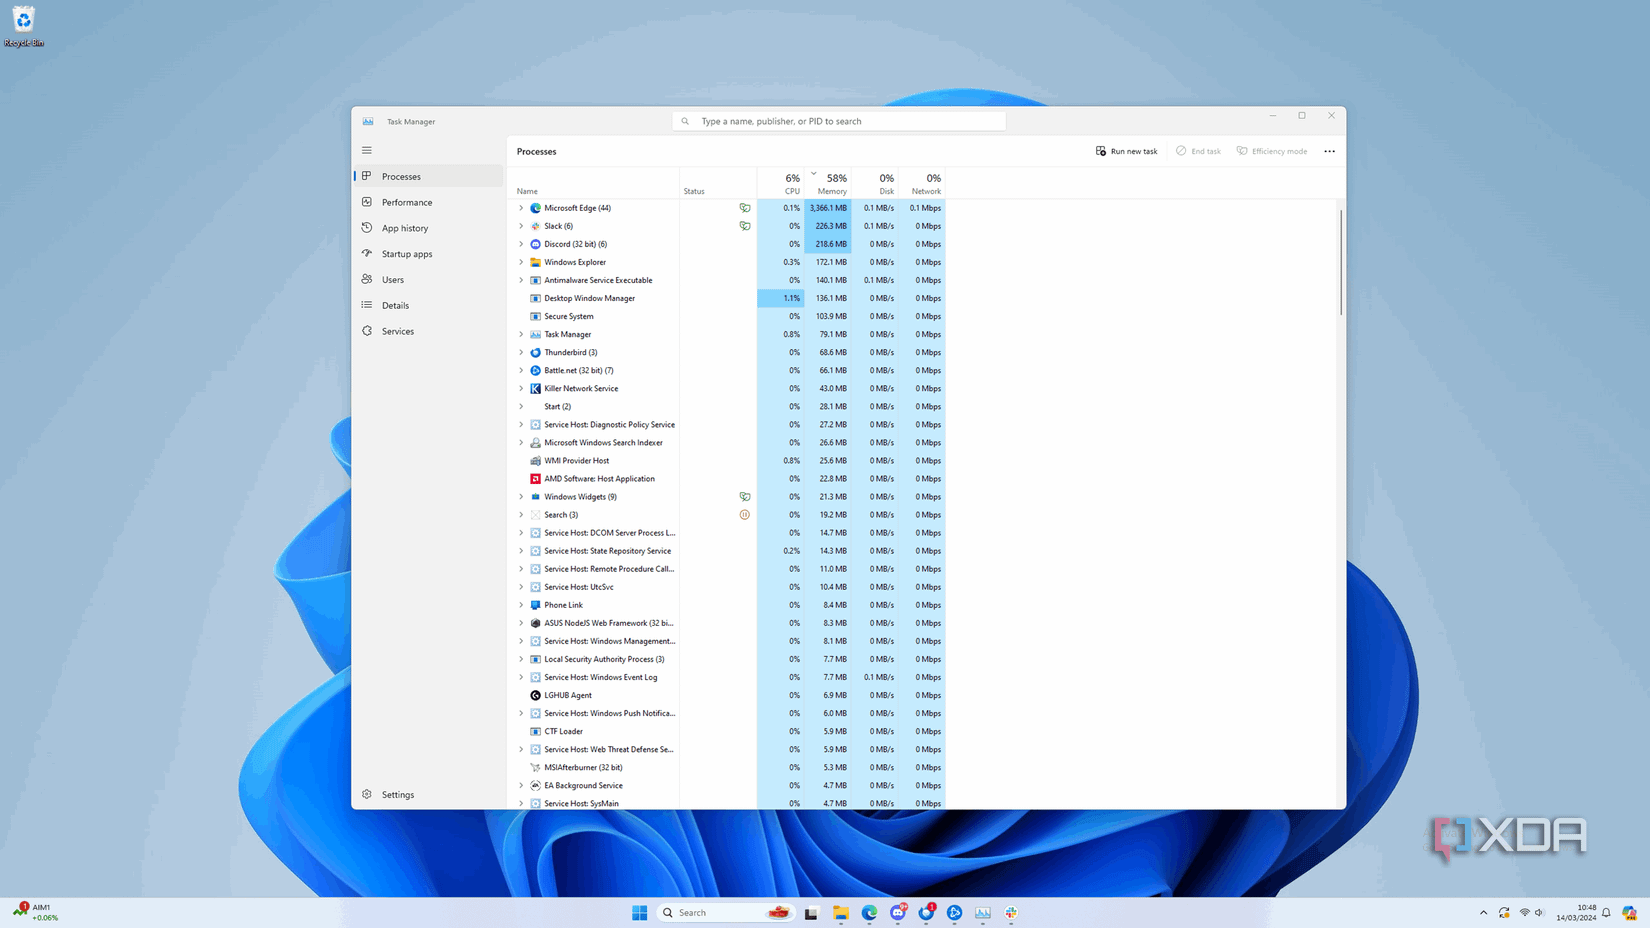Expand the Discord (32 bit) process group
Viewport: 1650px width, 928px height.
(x=521, y=244)
